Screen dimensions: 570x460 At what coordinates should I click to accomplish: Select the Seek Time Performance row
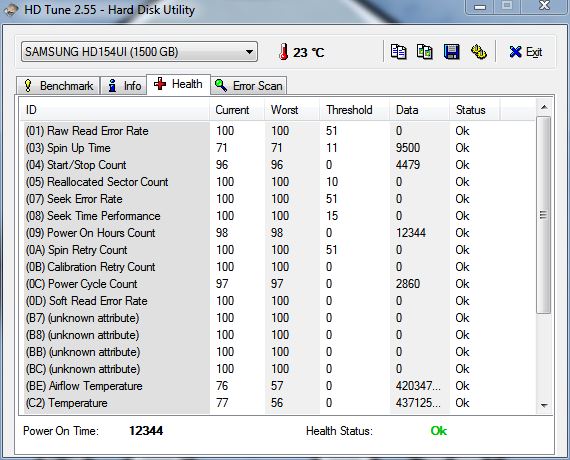tap(278, 216)
